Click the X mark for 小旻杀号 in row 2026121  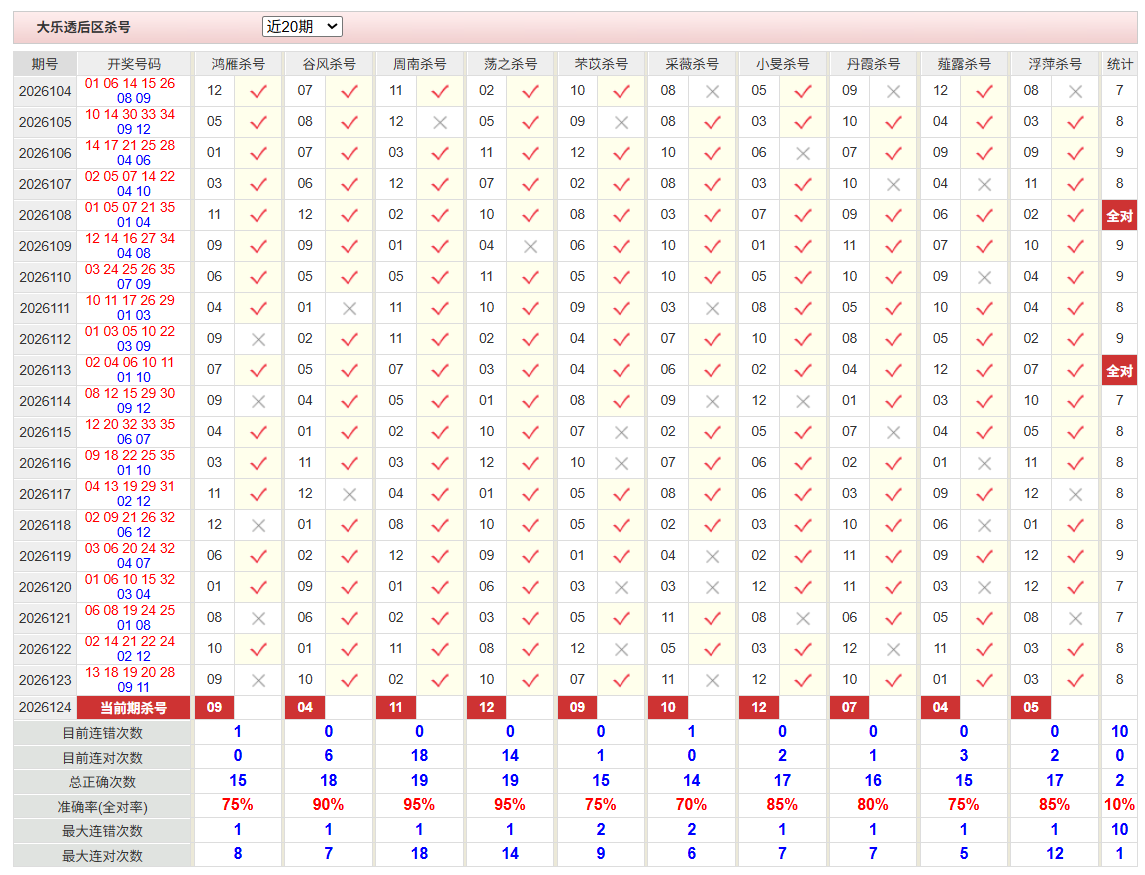803,619
